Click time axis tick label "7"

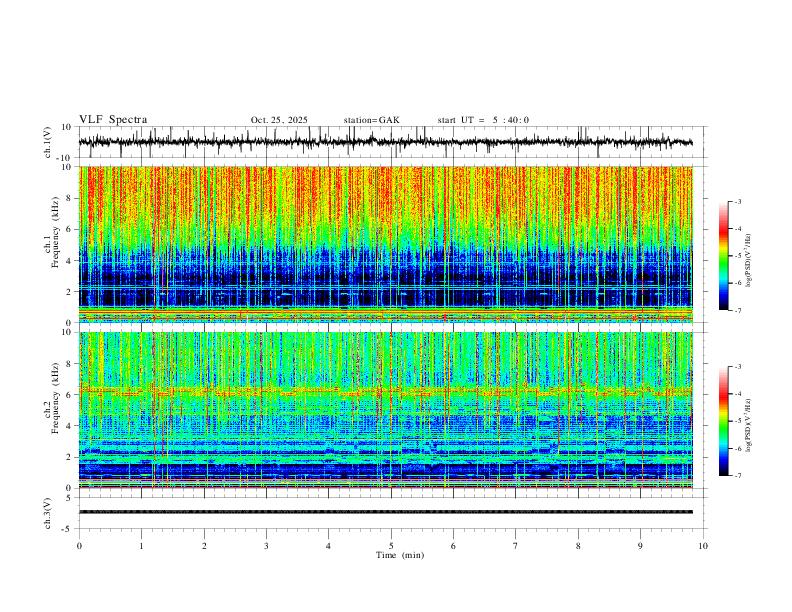[x=516, y=546]
